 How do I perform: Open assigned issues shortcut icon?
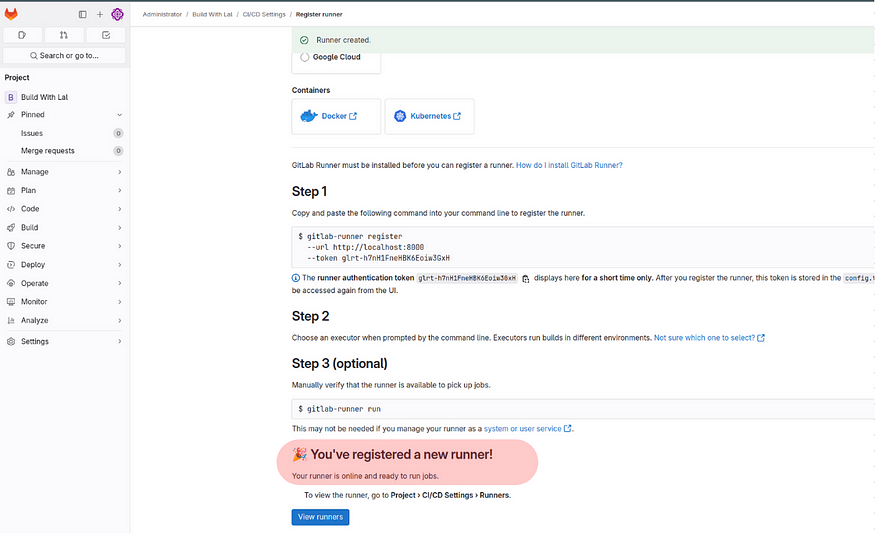click(x=22, y=35)
